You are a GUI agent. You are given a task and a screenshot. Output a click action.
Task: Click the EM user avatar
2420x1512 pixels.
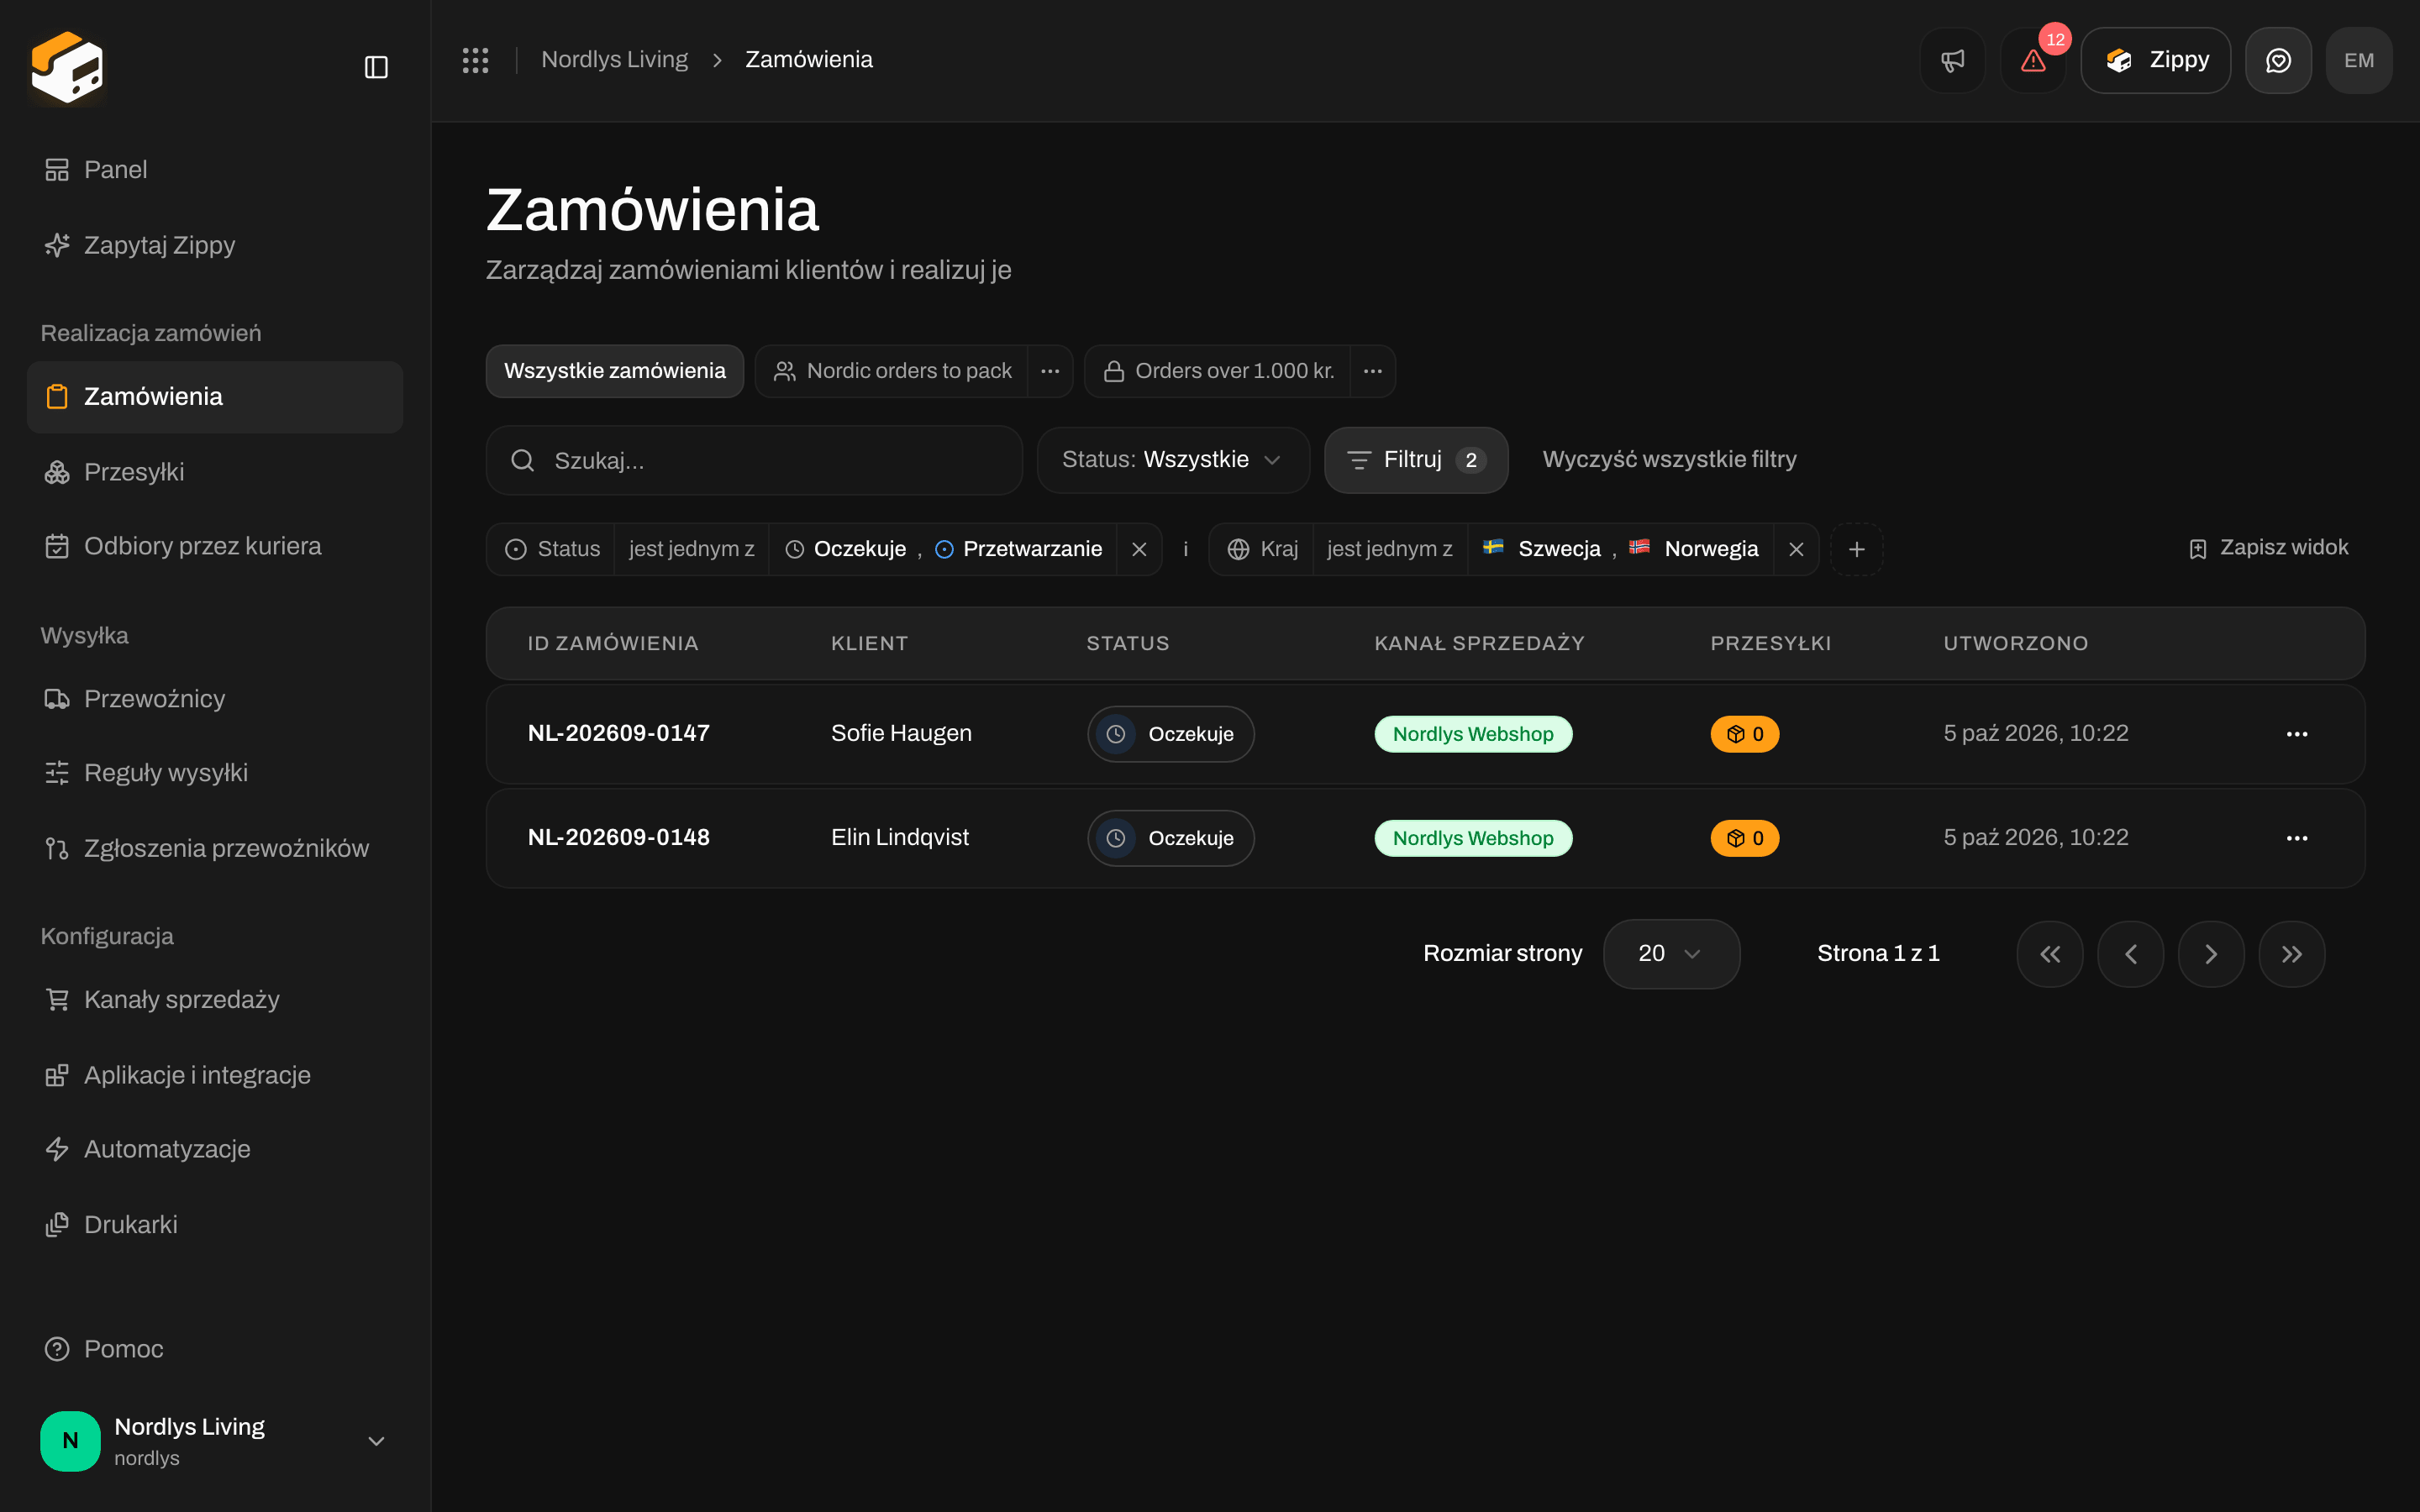[x=2359, y=60]
